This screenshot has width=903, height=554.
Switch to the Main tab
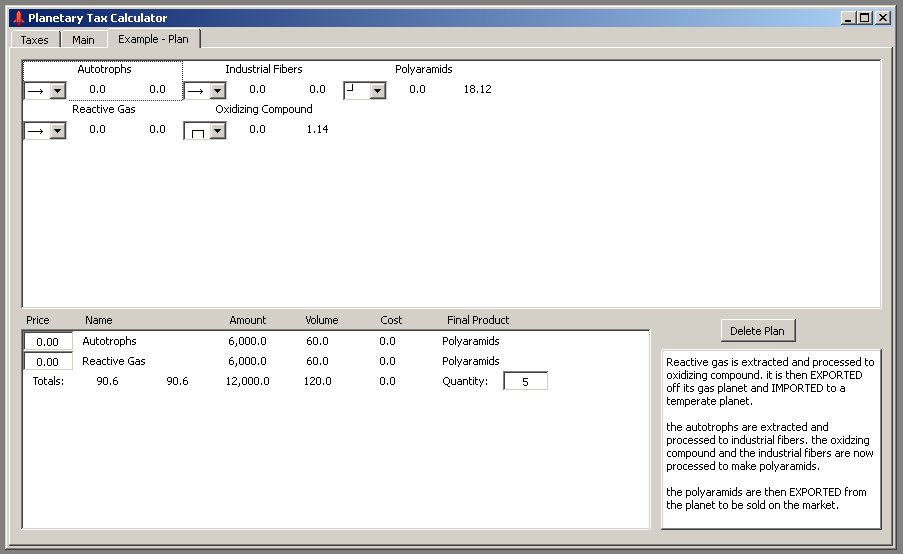click(x=83, y=40)
